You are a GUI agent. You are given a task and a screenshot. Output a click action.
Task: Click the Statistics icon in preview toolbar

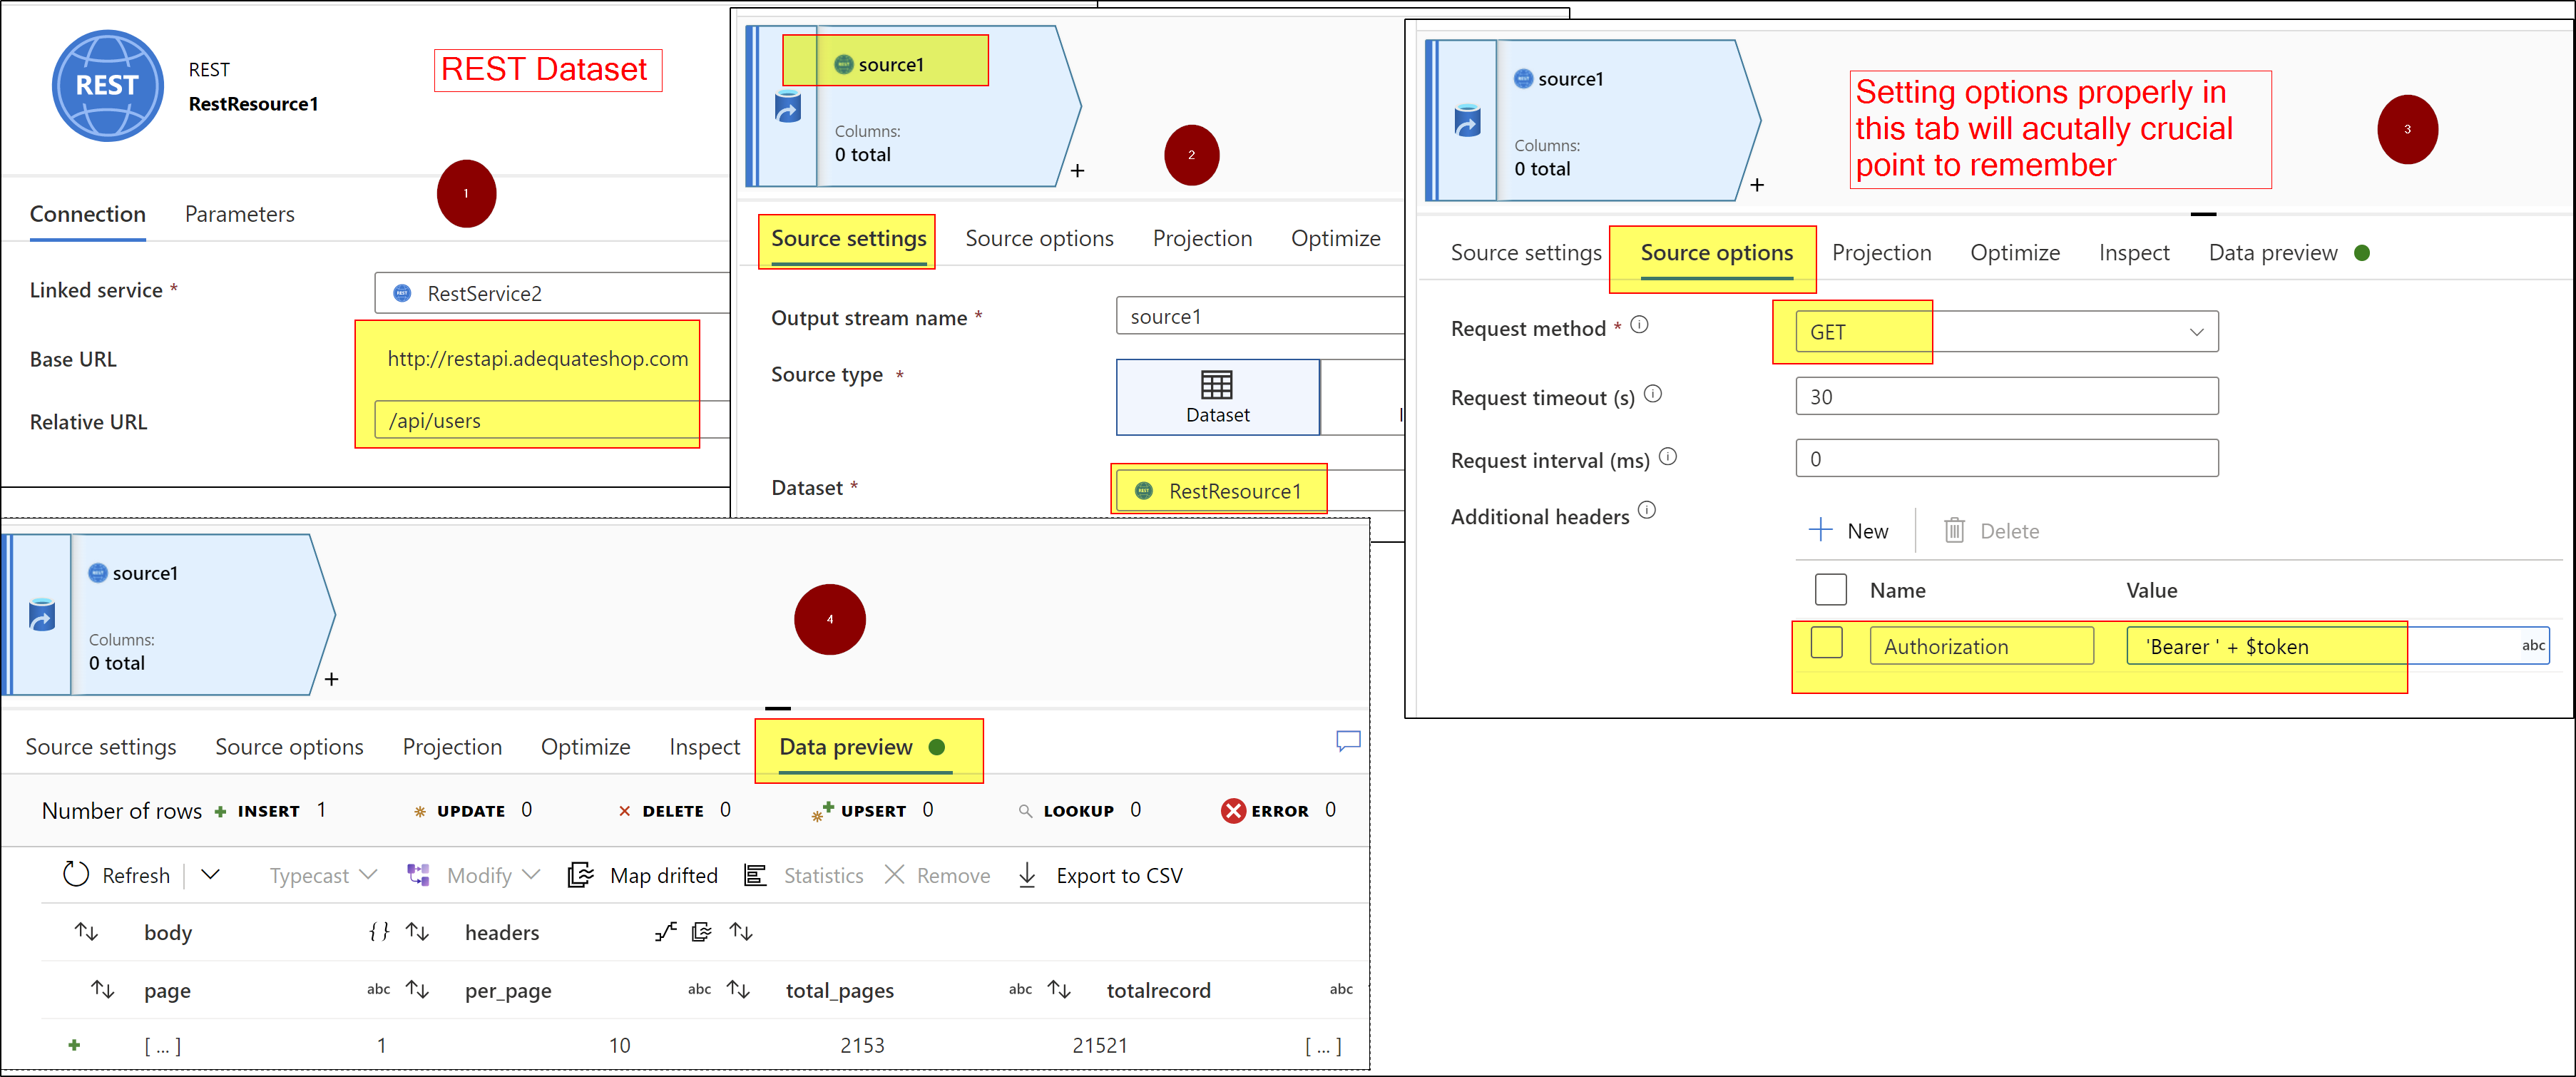click(x=755, y=875)
